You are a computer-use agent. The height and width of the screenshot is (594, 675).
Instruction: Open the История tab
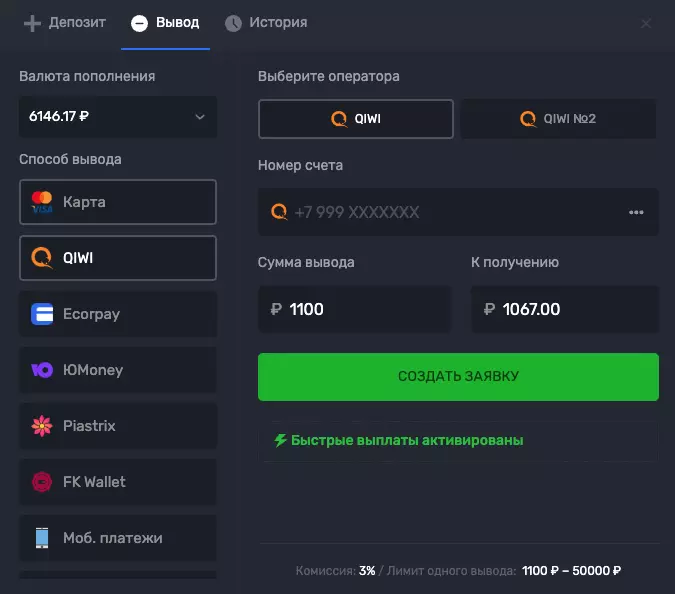[x=266, y=22]
